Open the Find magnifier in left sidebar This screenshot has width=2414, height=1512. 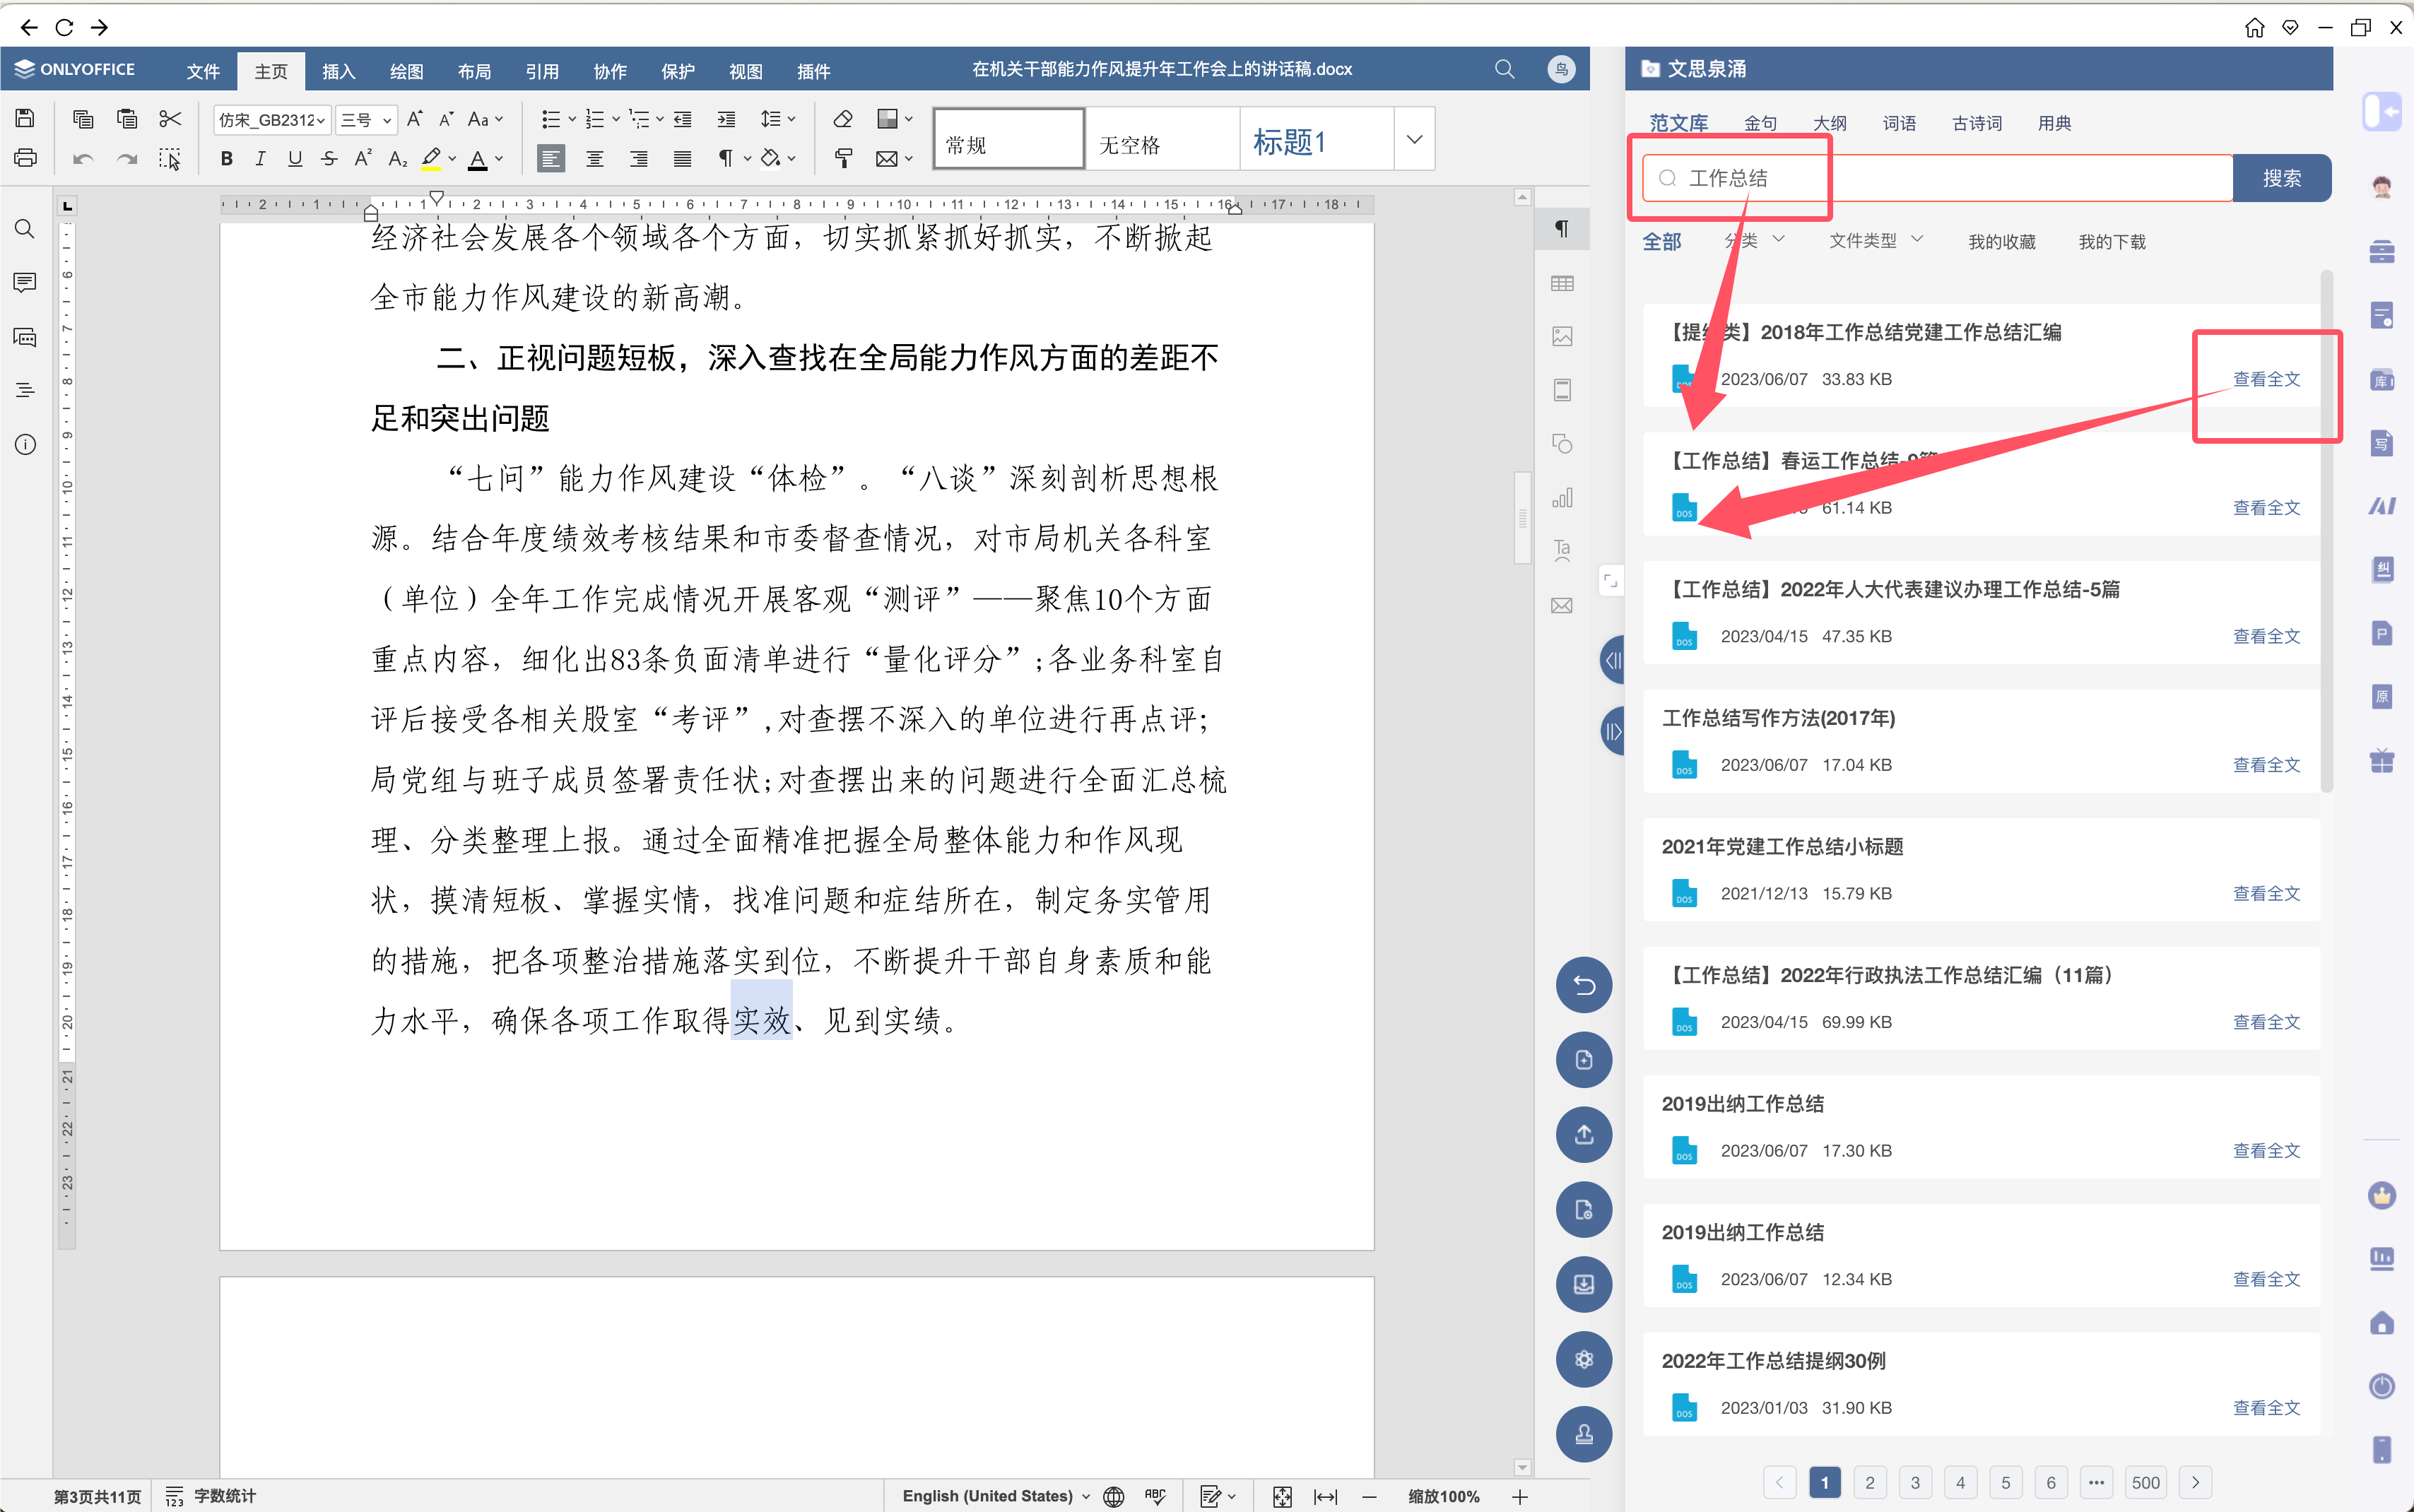[x=25, y=229]
